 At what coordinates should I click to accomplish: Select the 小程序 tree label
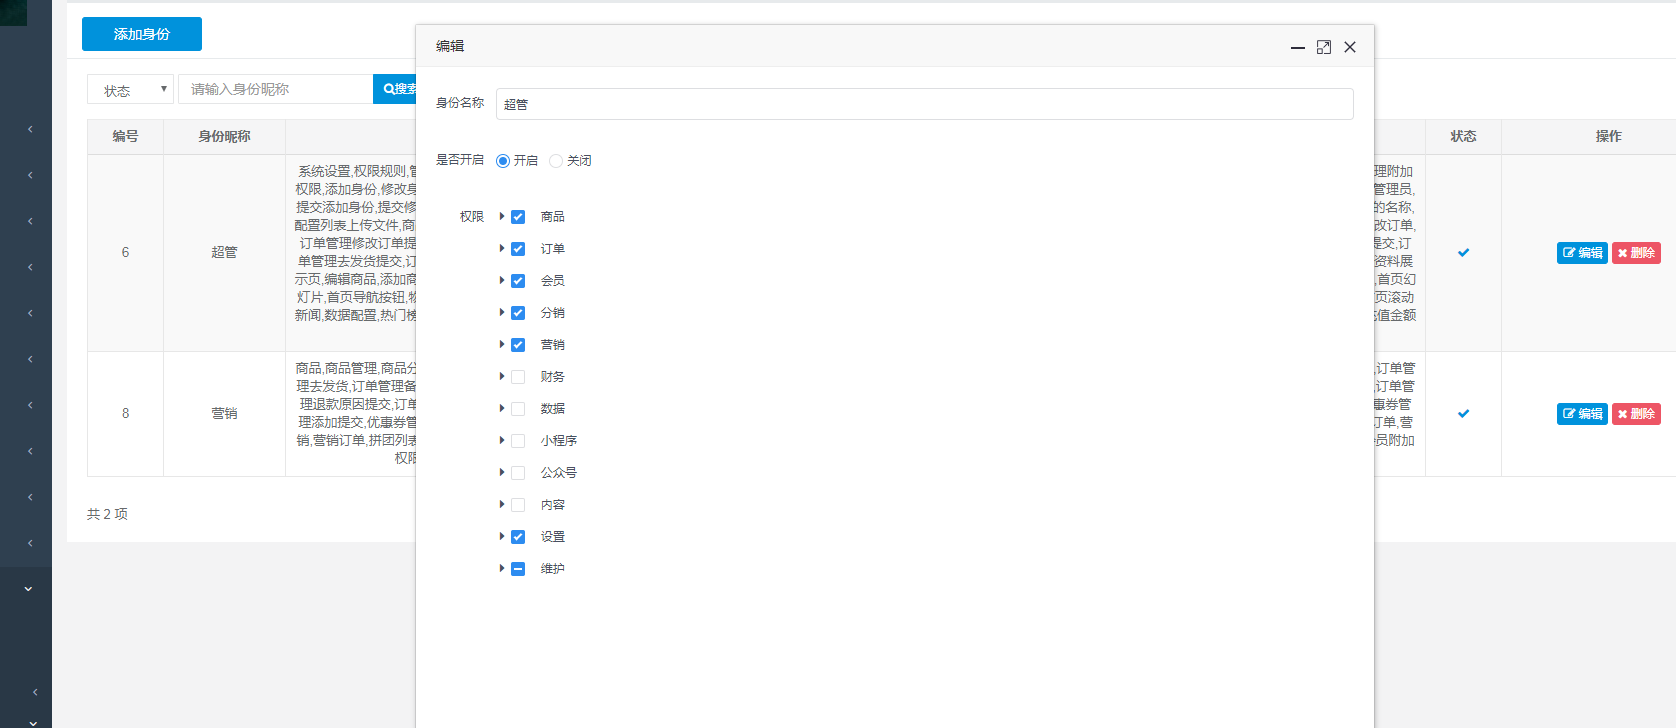coord(558,441)
